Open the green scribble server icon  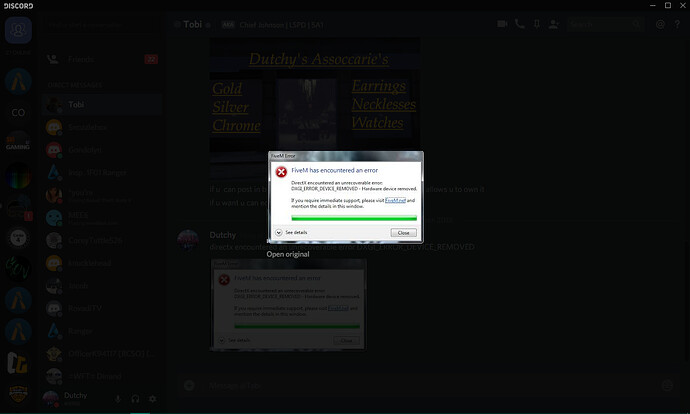(18, 268)
